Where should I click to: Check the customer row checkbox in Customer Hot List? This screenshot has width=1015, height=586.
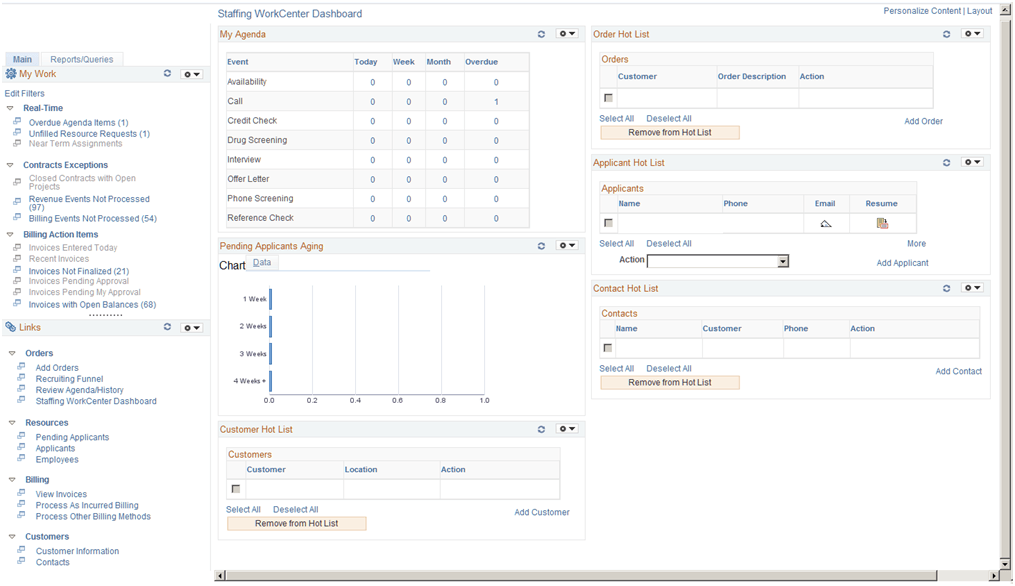click(235, 489)
